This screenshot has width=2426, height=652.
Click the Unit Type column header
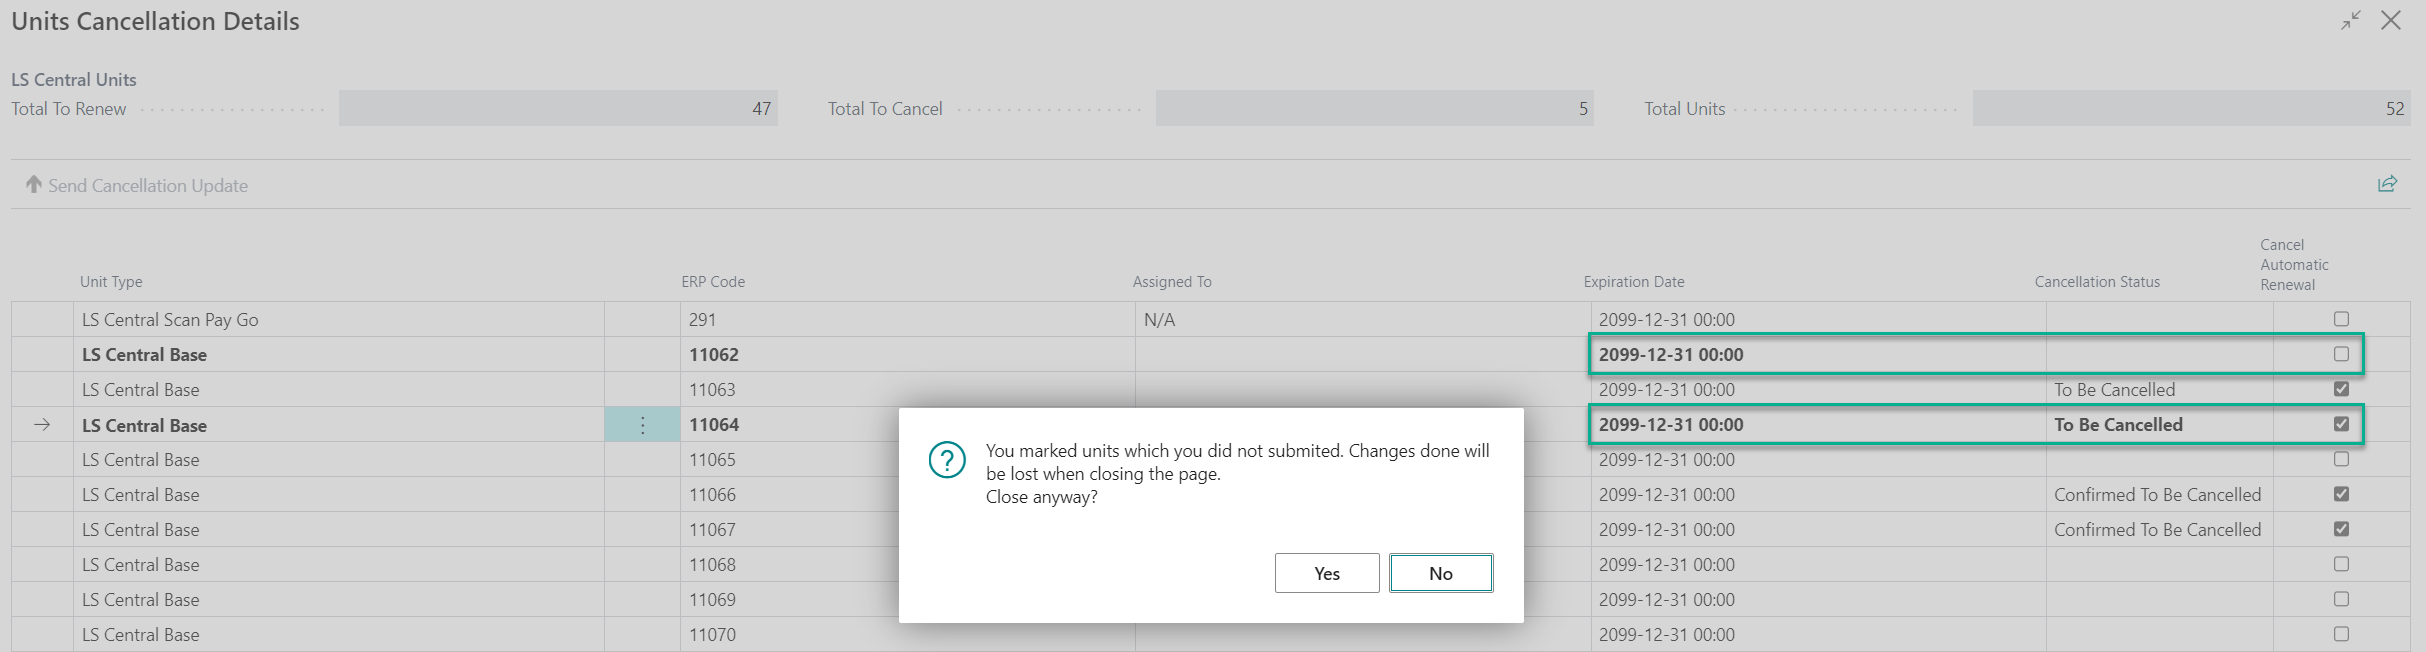coord(111,282)
